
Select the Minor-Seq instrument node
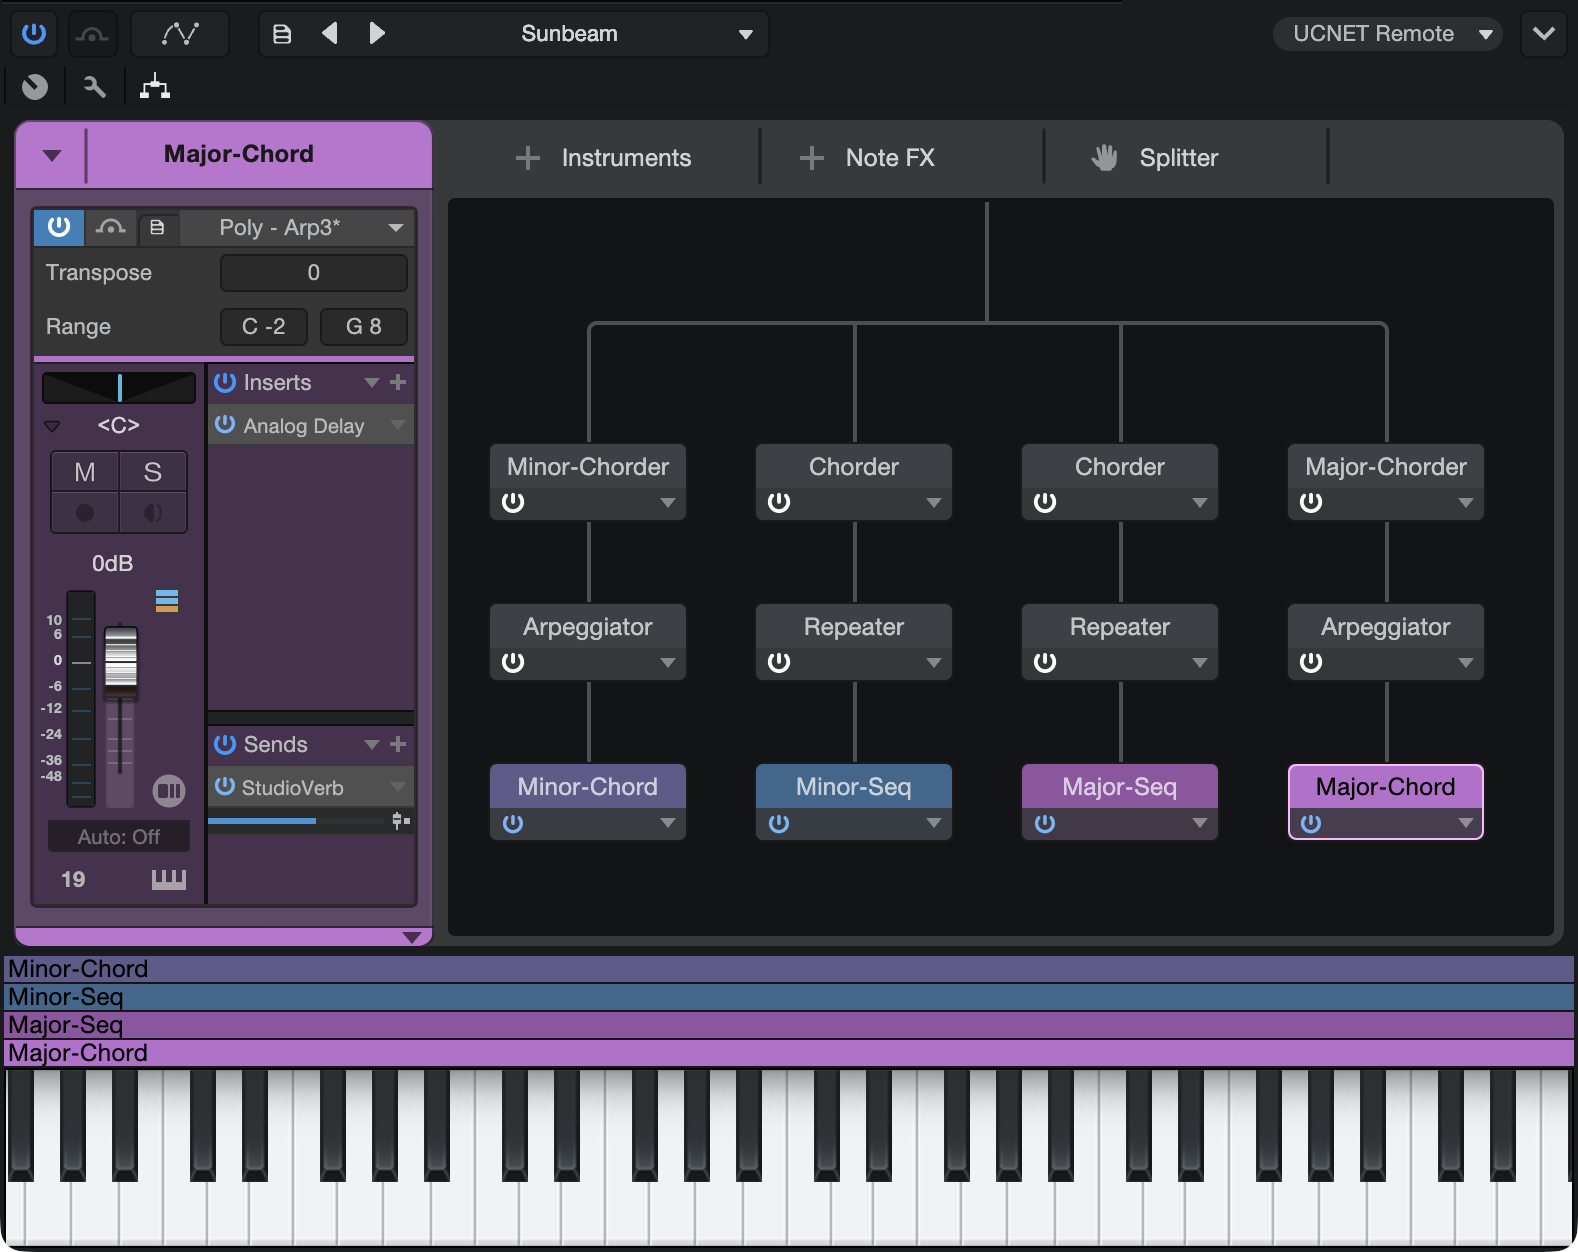(854, 787)
